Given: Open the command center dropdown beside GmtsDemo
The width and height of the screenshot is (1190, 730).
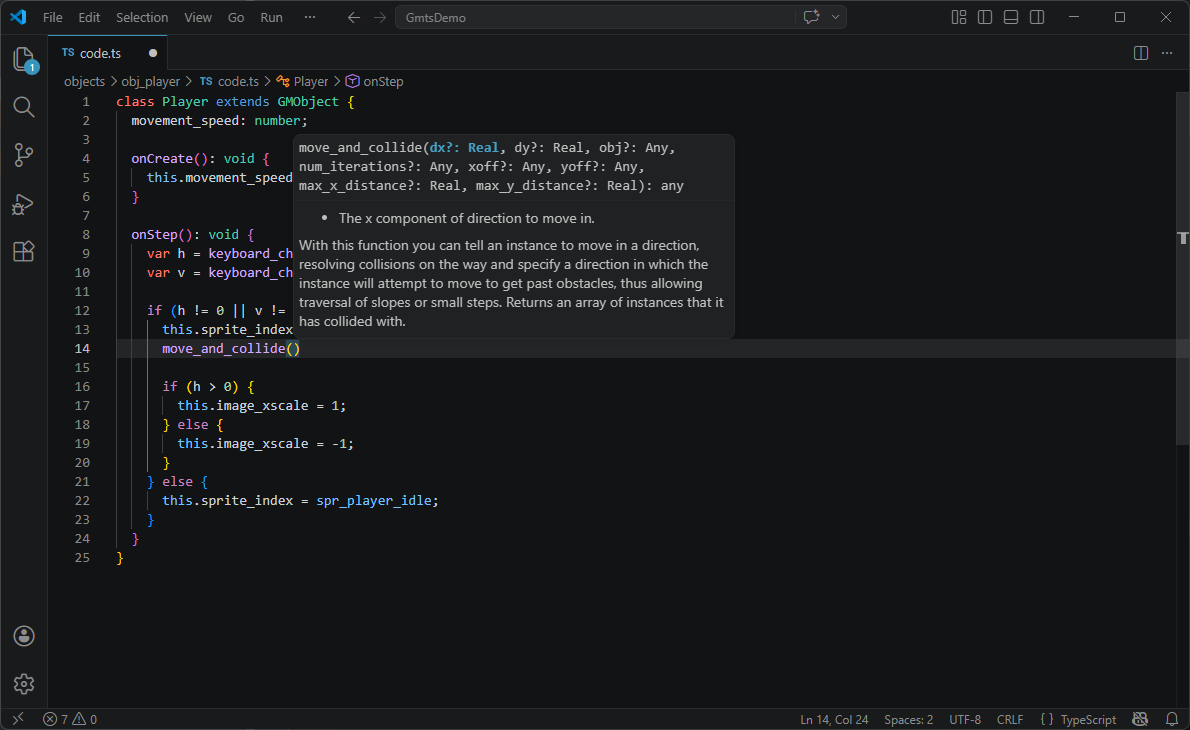Looking at the screenshot, I should coord(836,17).
